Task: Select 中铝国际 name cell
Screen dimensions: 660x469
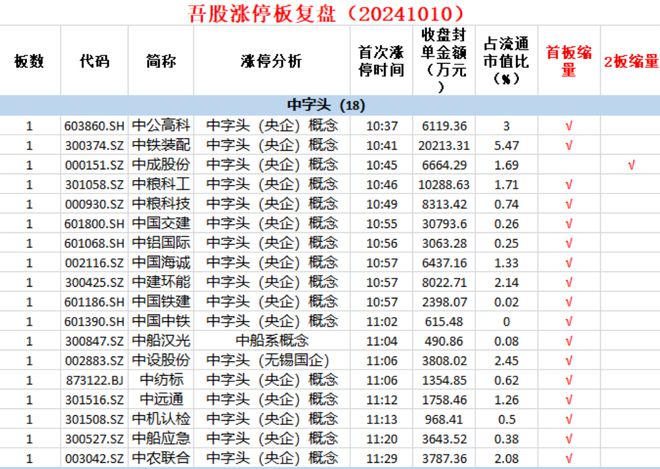Action: [x=161, y=243]
